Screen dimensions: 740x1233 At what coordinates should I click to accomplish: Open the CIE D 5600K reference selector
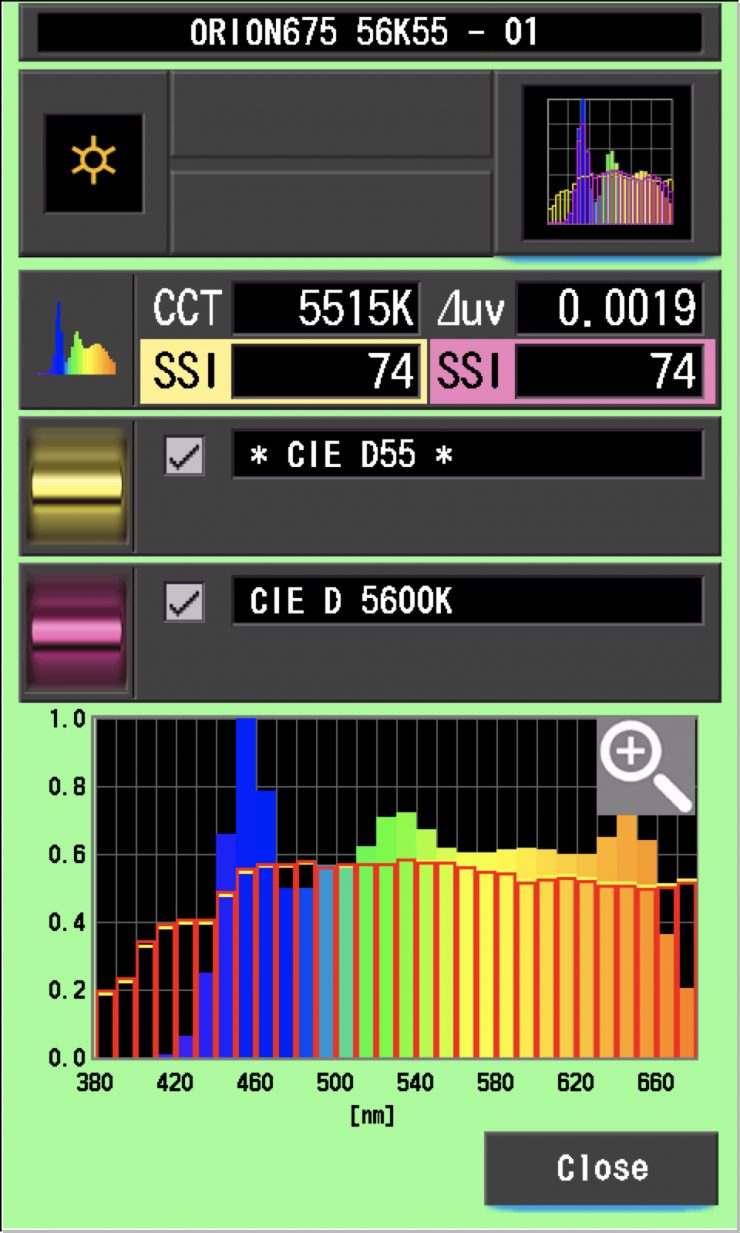(x=467, y=601)
